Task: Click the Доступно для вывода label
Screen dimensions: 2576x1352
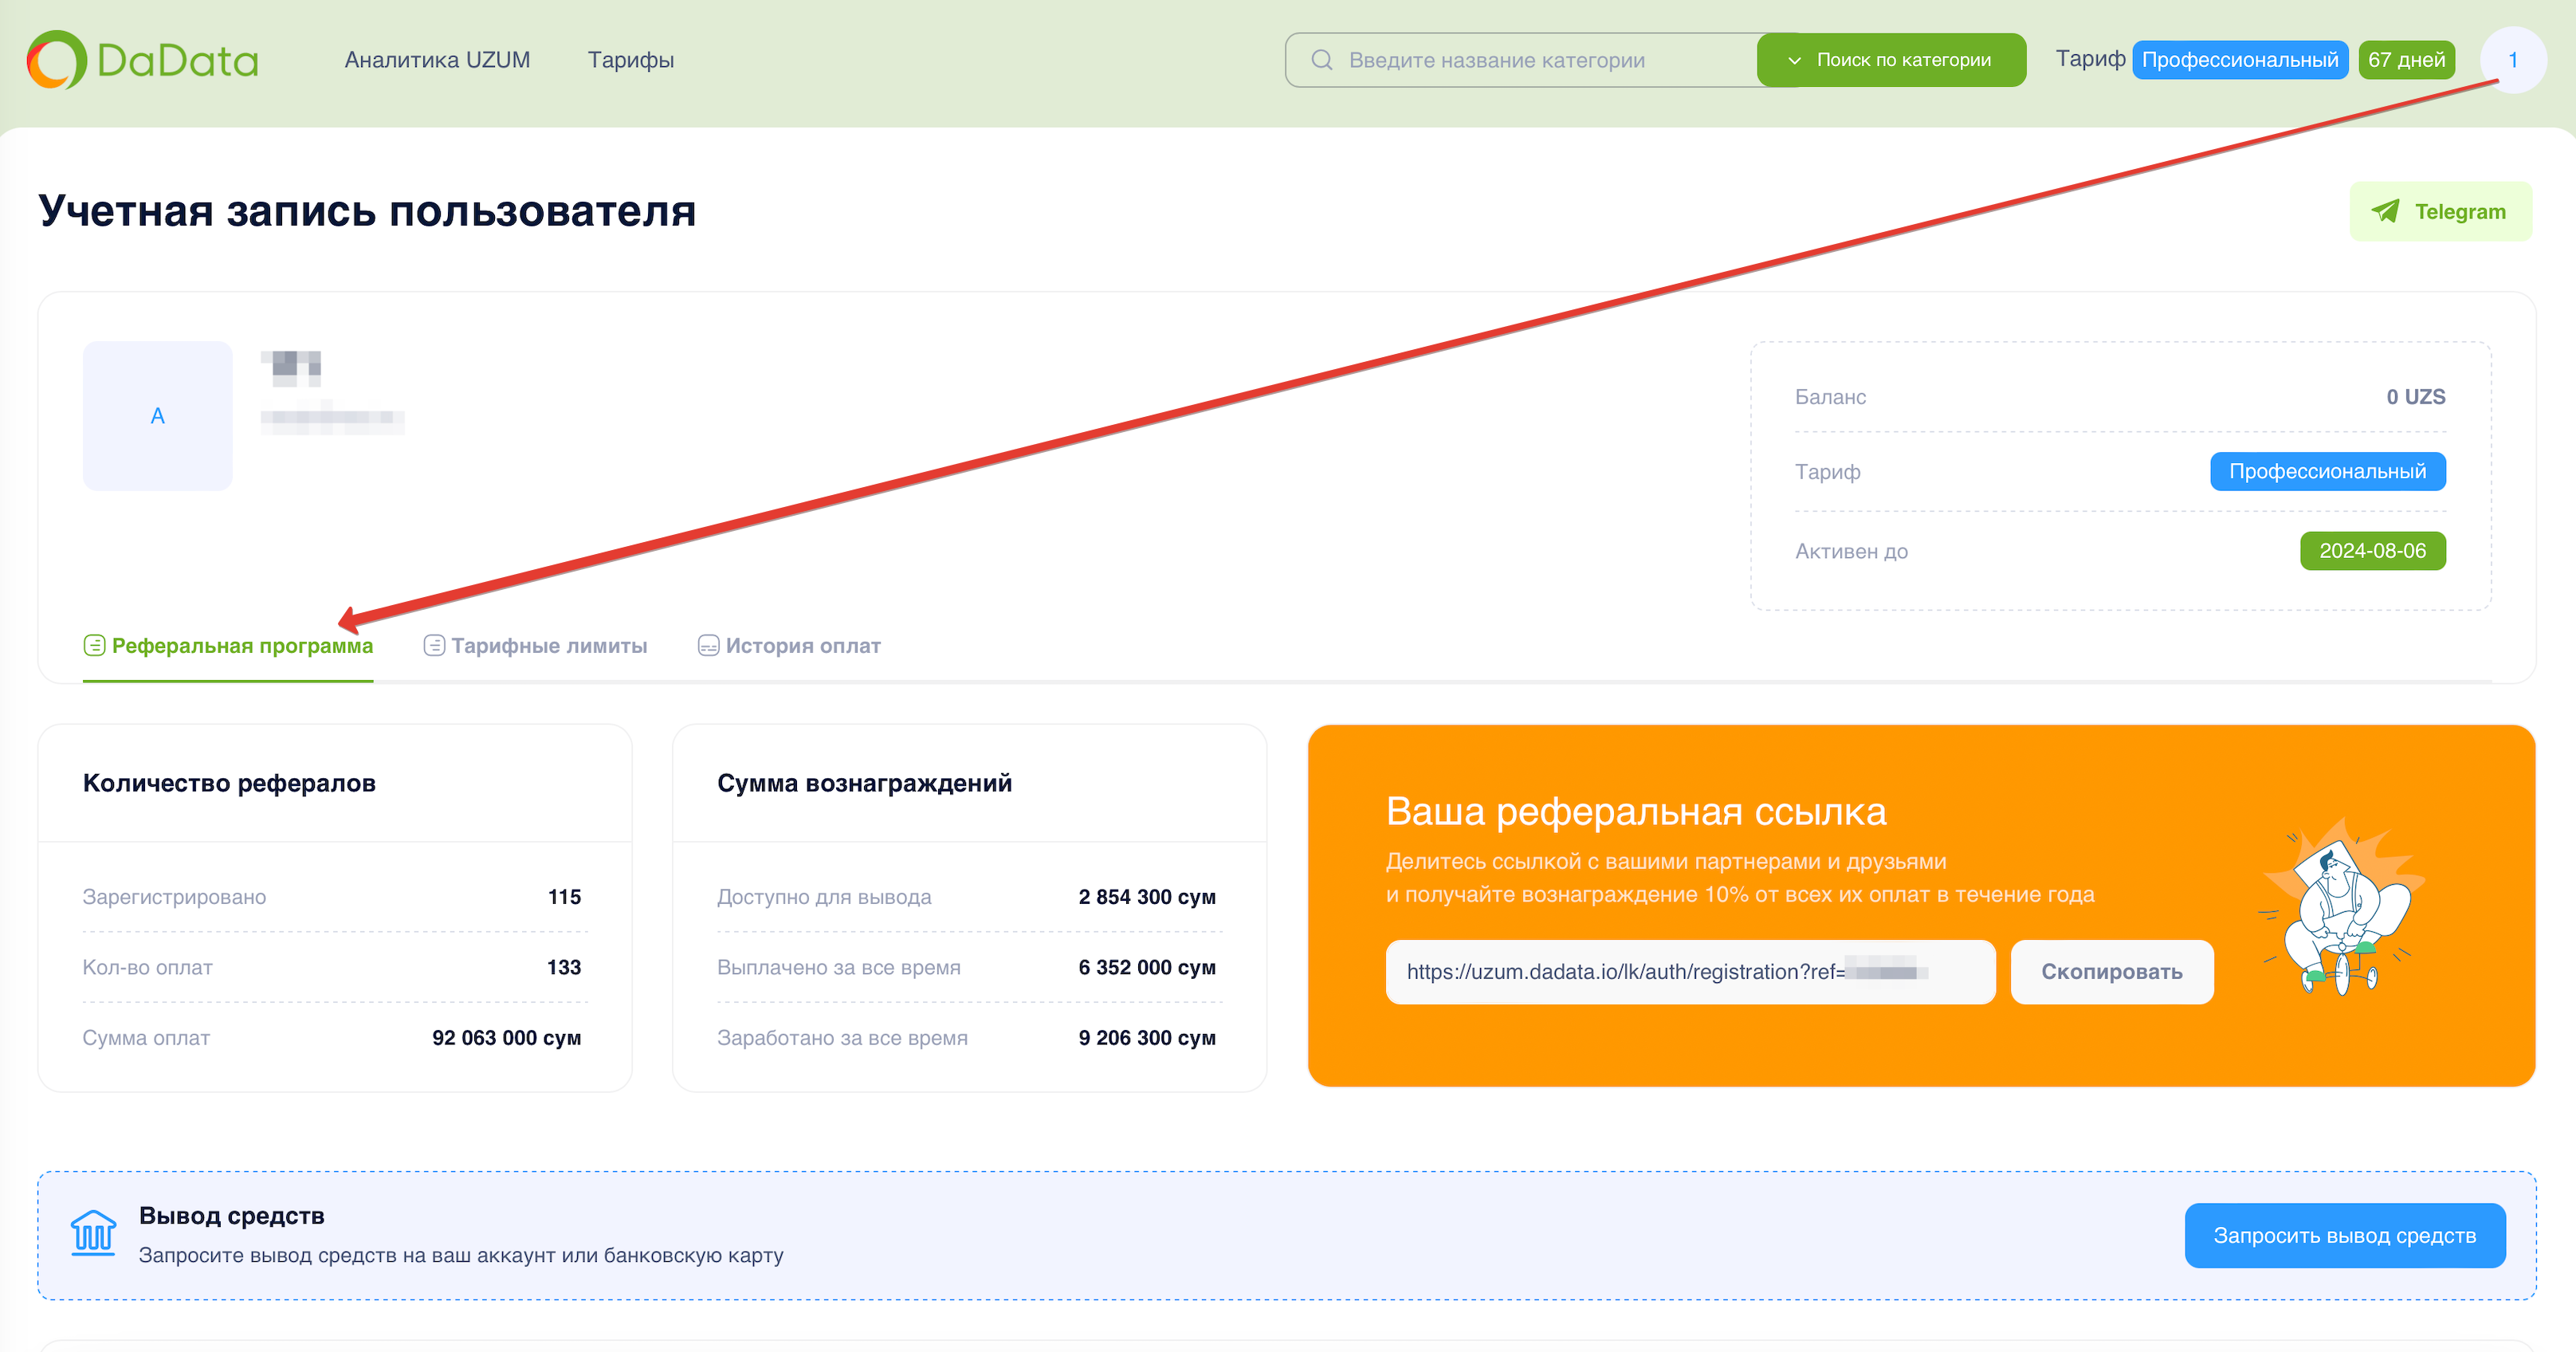Action: [824, 897]
